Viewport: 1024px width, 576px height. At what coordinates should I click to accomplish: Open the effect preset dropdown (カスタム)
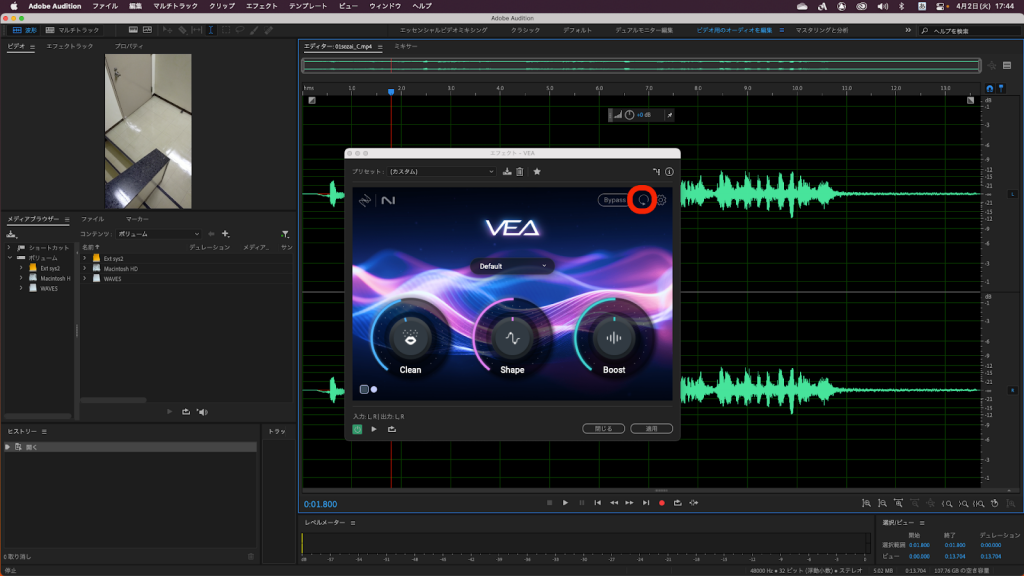(441, 172)
